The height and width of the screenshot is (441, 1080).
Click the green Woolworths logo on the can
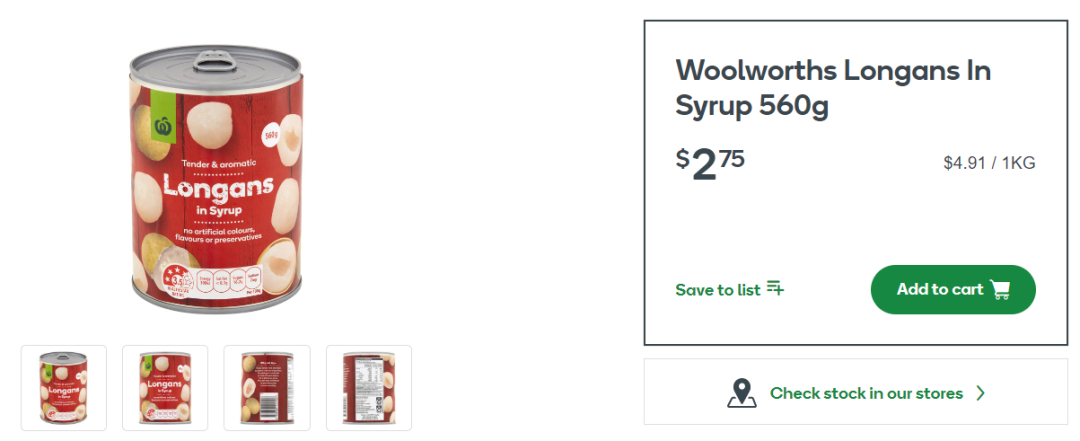pyautogui.click(x=163, y=125)
